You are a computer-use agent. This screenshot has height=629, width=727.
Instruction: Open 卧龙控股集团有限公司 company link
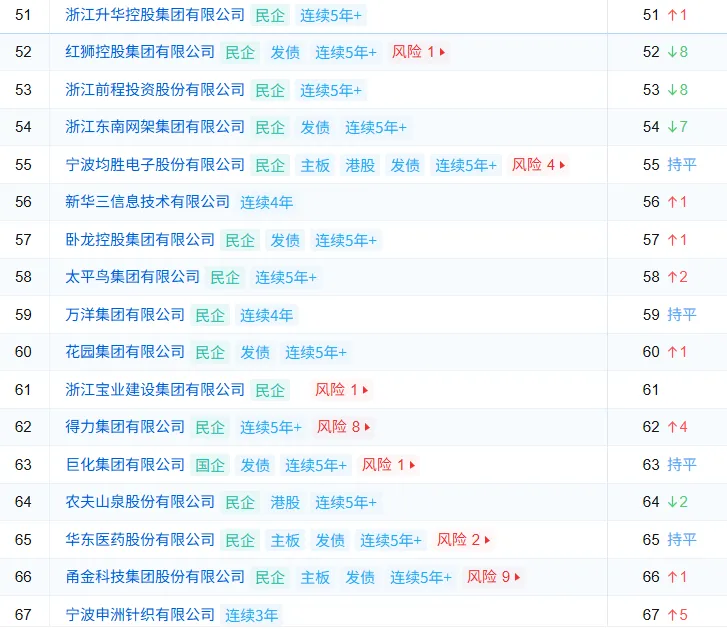coord(140,240)
